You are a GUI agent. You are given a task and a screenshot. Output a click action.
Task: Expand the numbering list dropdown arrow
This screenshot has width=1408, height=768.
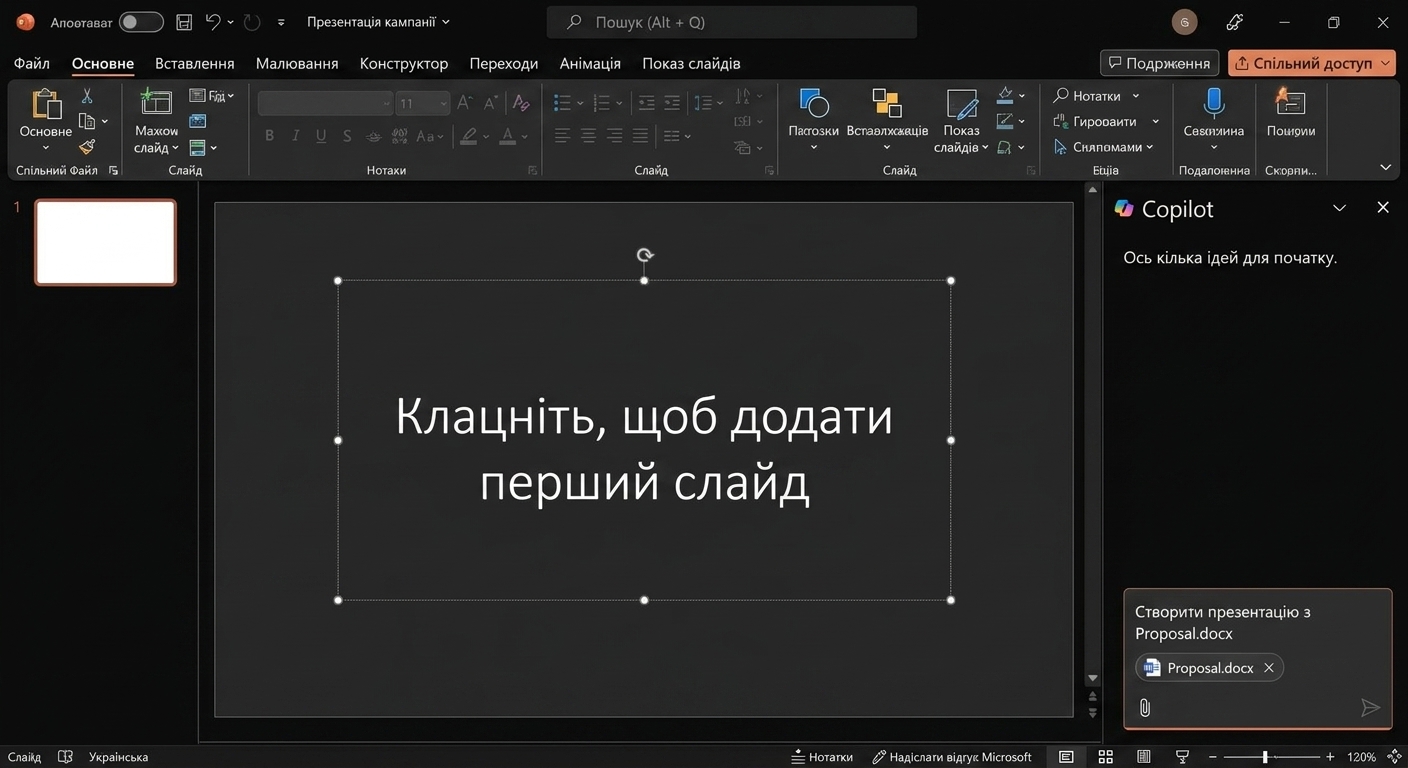click(x=619, y=103)
